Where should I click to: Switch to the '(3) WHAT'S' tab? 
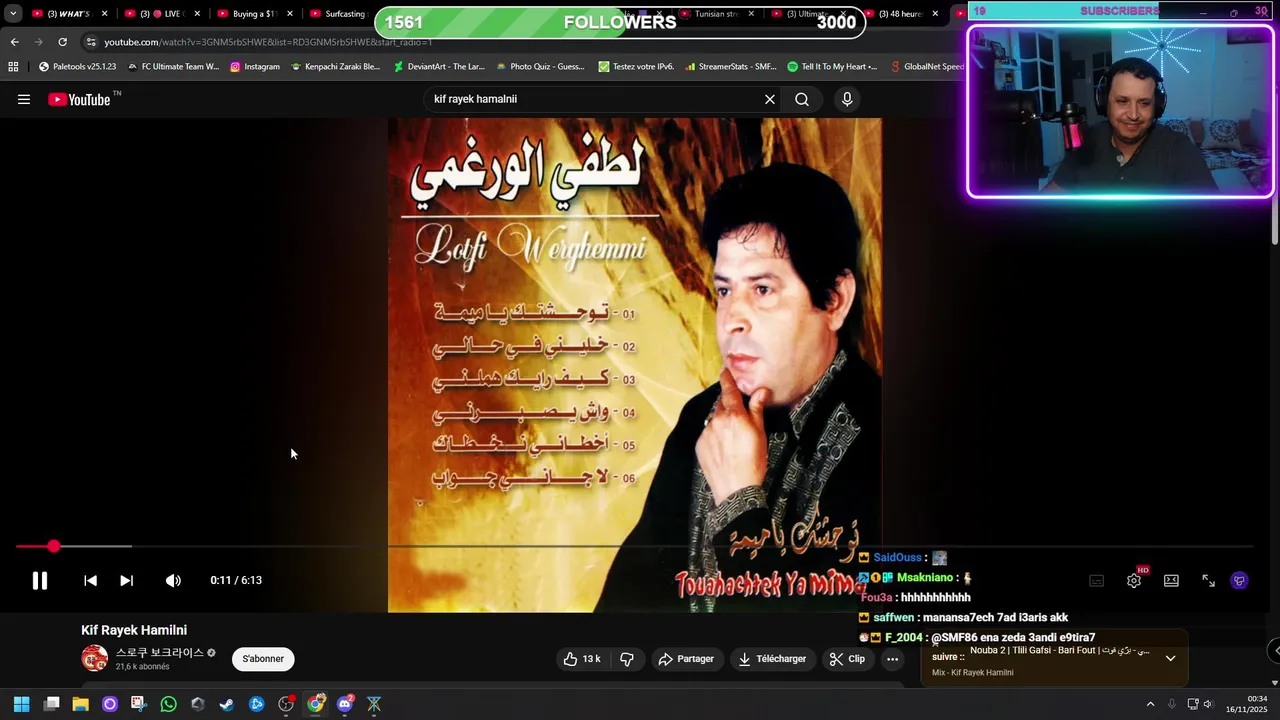[x=68, y=14]
